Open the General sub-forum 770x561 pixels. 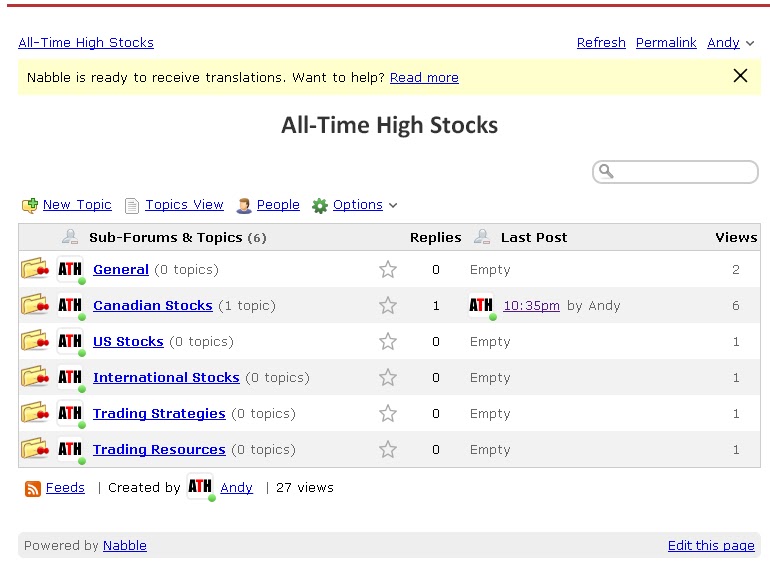[121, 269]
